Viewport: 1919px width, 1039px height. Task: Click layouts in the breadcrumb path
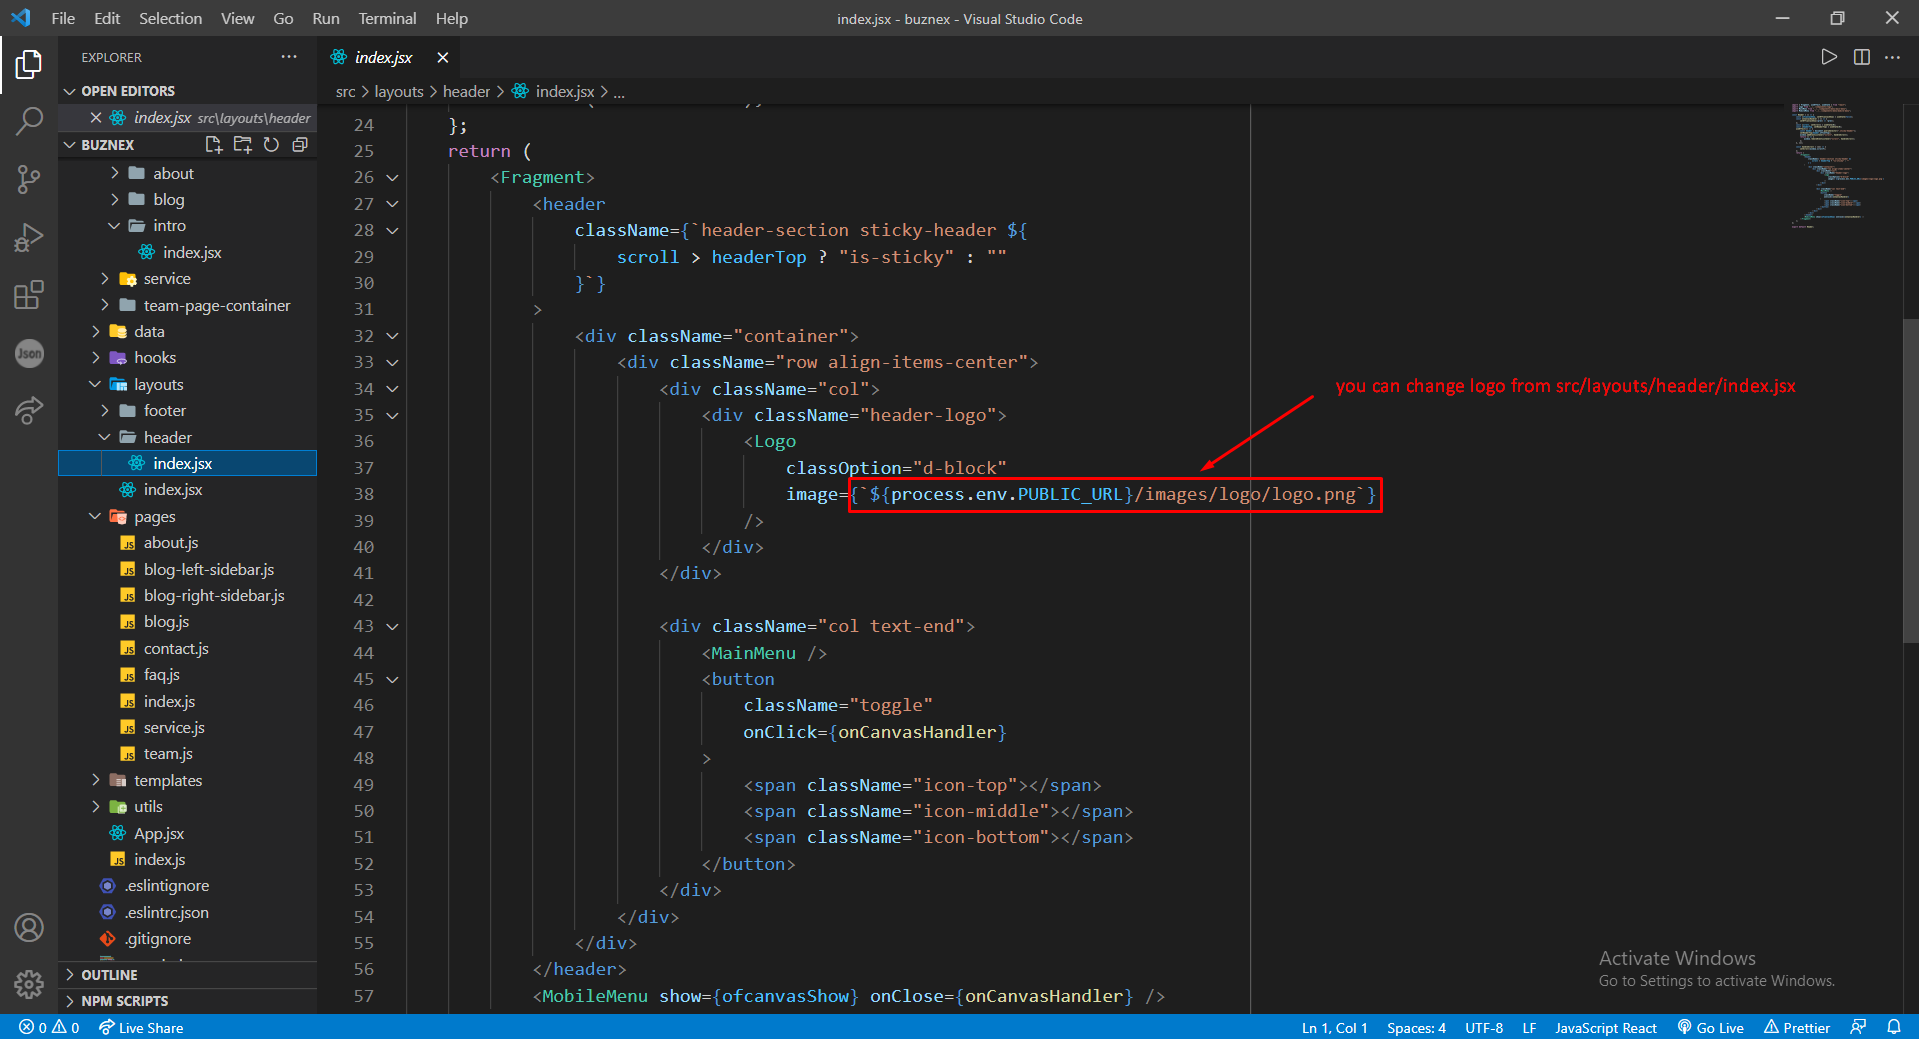point(399,92)
